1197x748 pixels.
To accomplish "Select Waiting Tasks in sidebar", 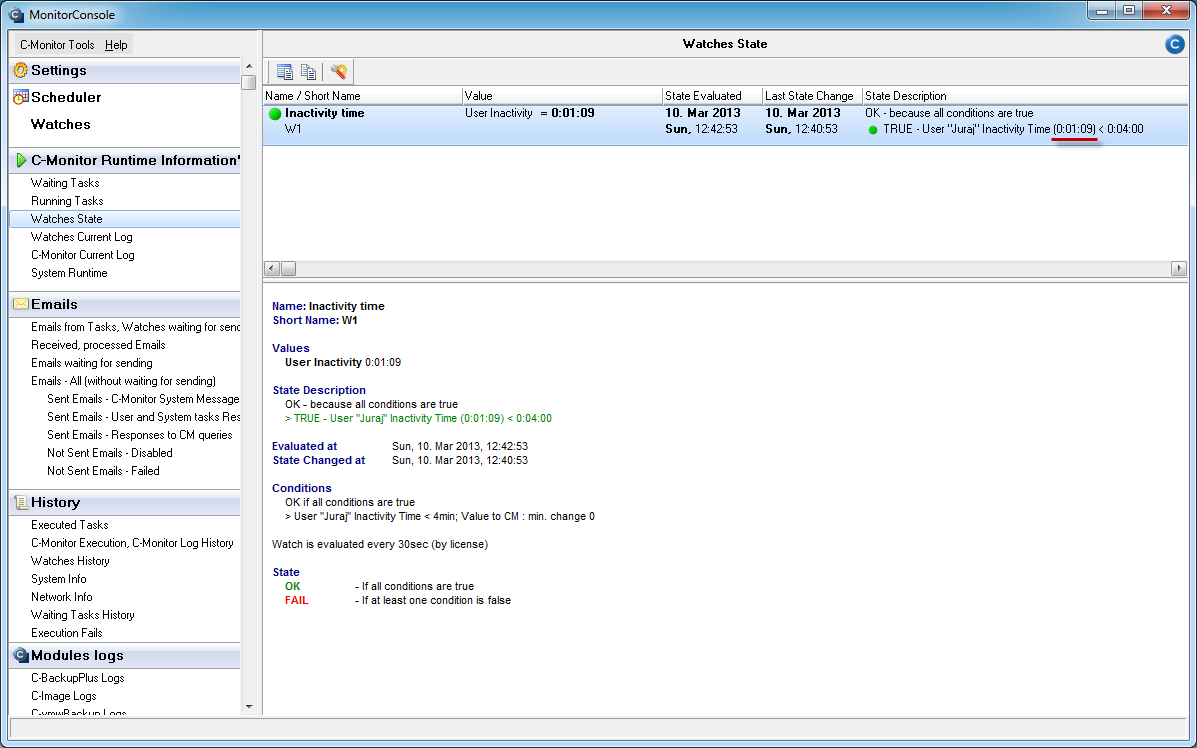I will point(65,182).
